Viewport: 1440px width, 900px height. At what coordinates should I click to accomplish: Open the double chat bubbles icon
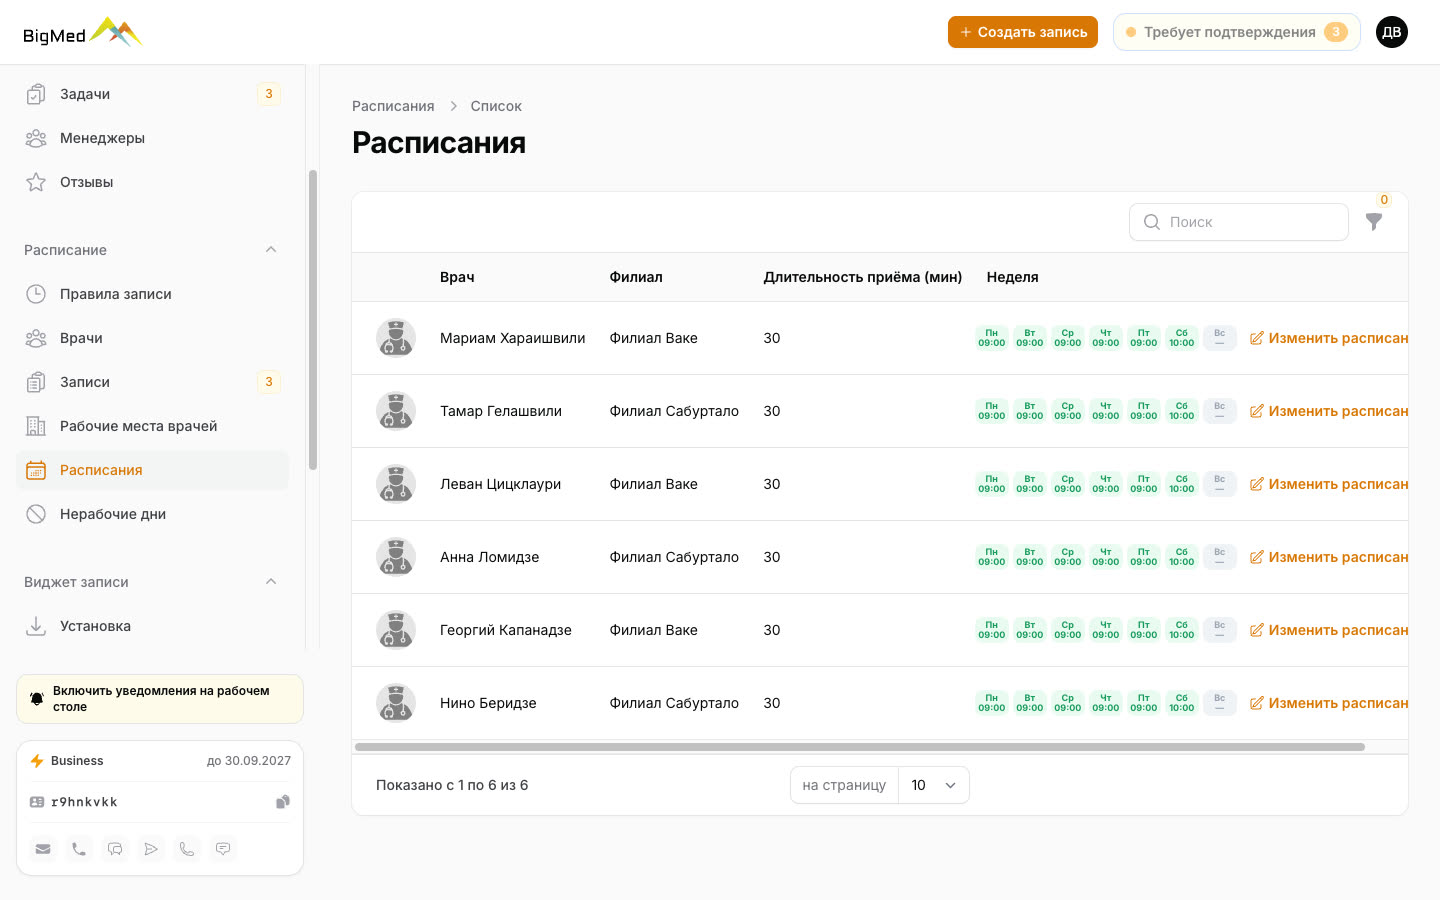tap(115, 849)
